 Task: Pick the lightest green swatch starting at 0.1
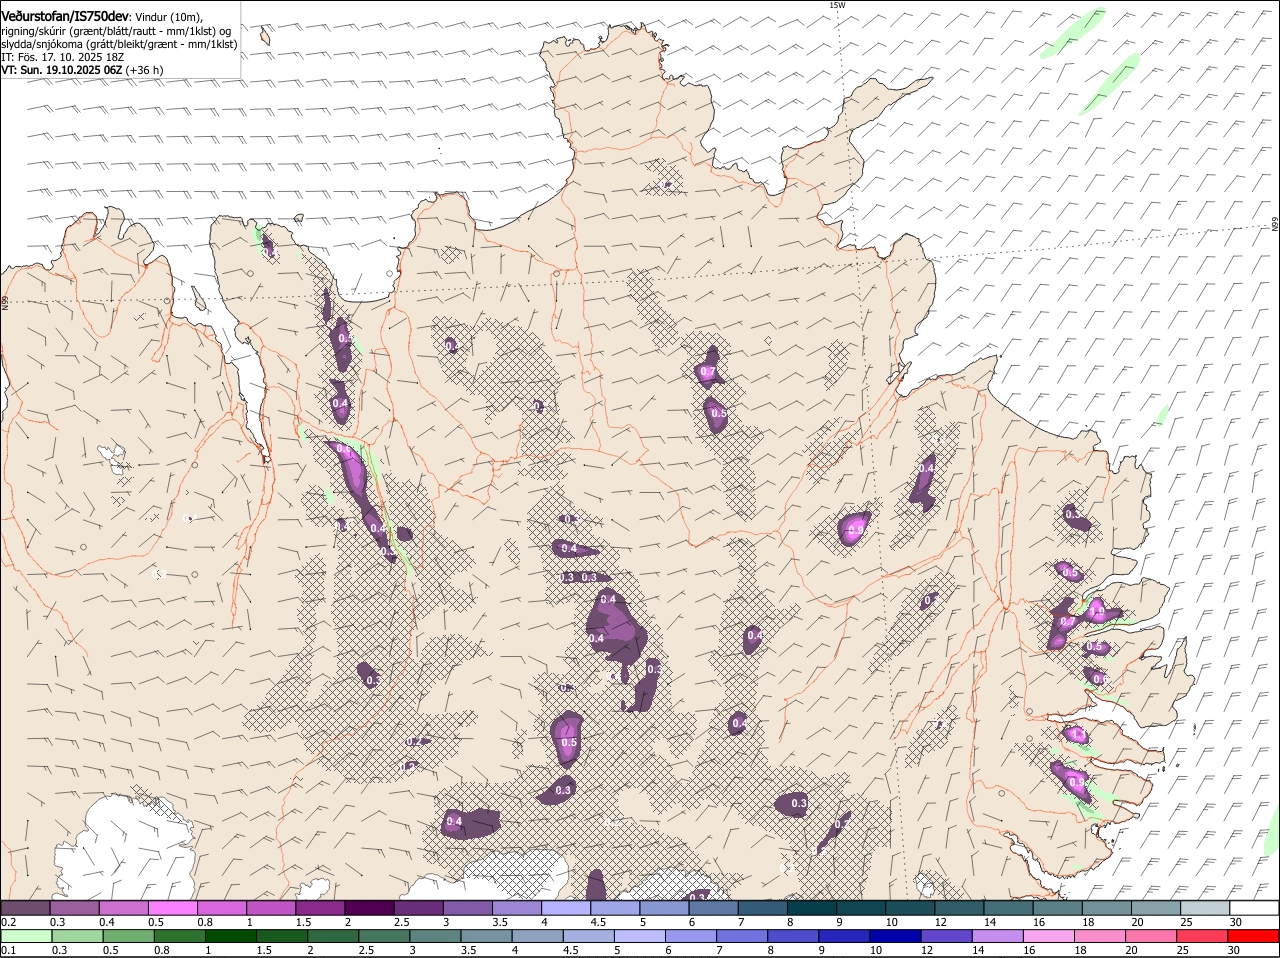25,936
